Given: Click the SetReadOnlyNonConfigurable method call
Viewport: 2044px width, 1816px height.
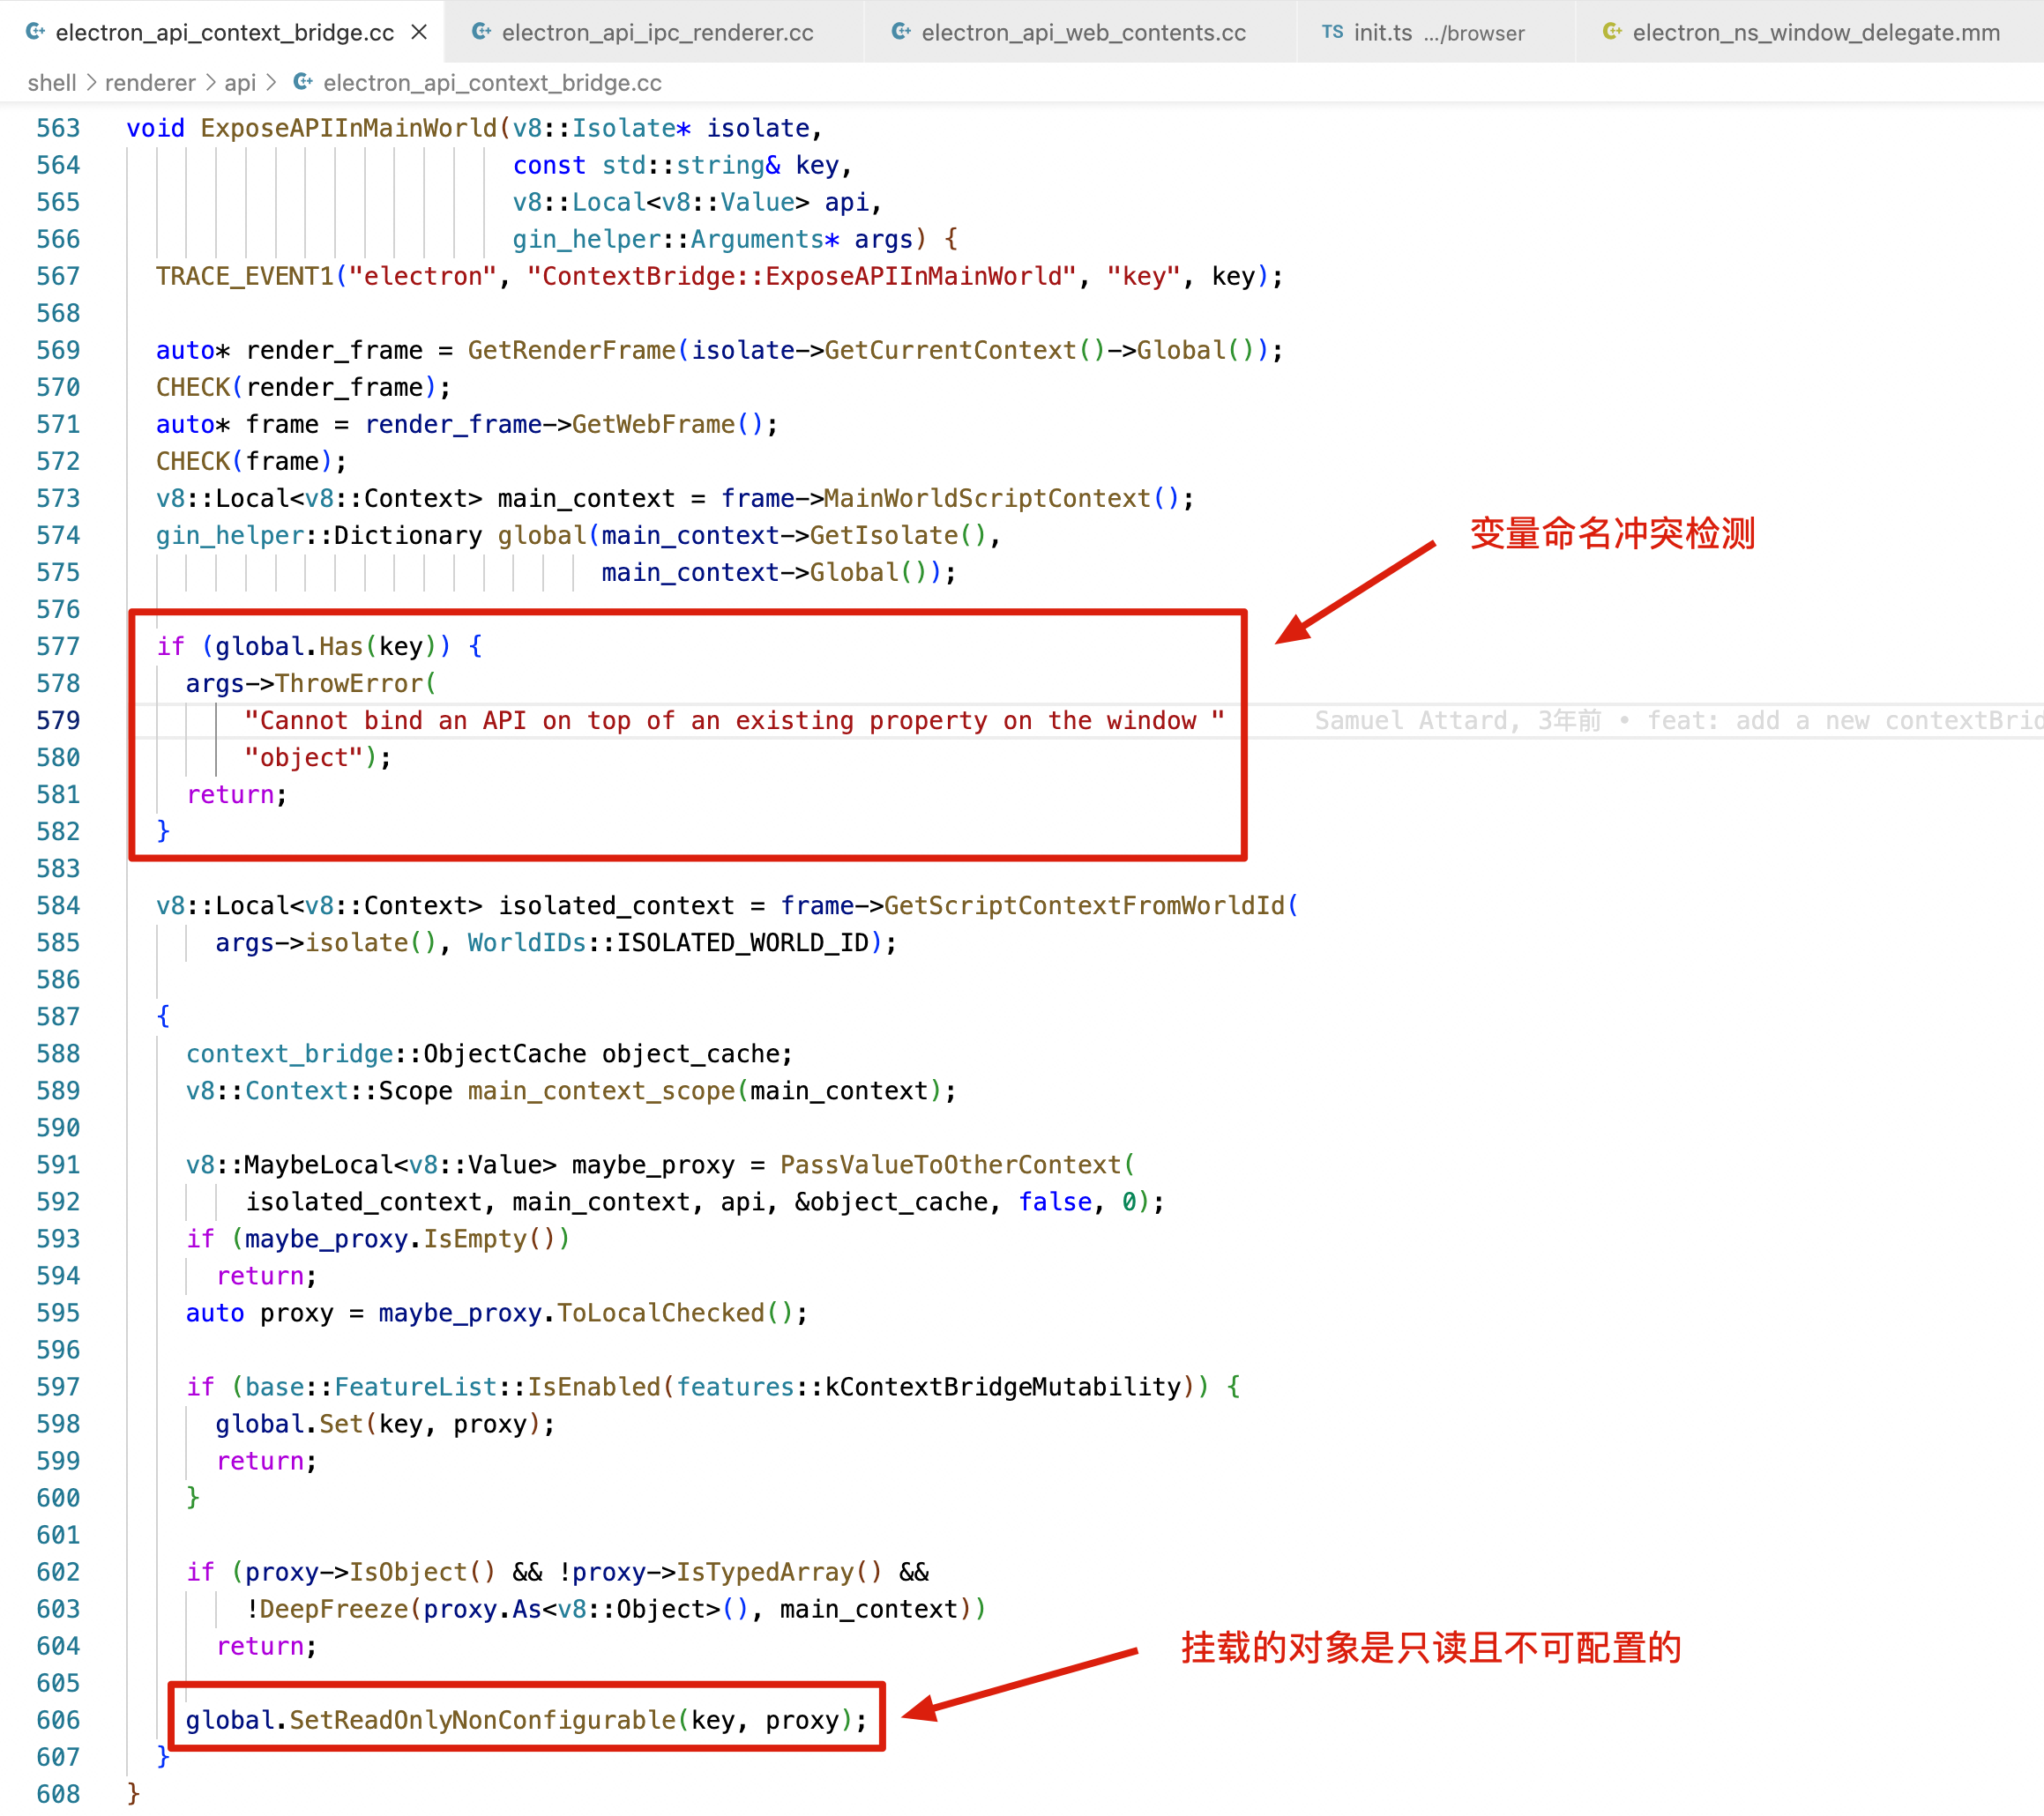Looking at the screenshot, I should tap(482, 1719).
